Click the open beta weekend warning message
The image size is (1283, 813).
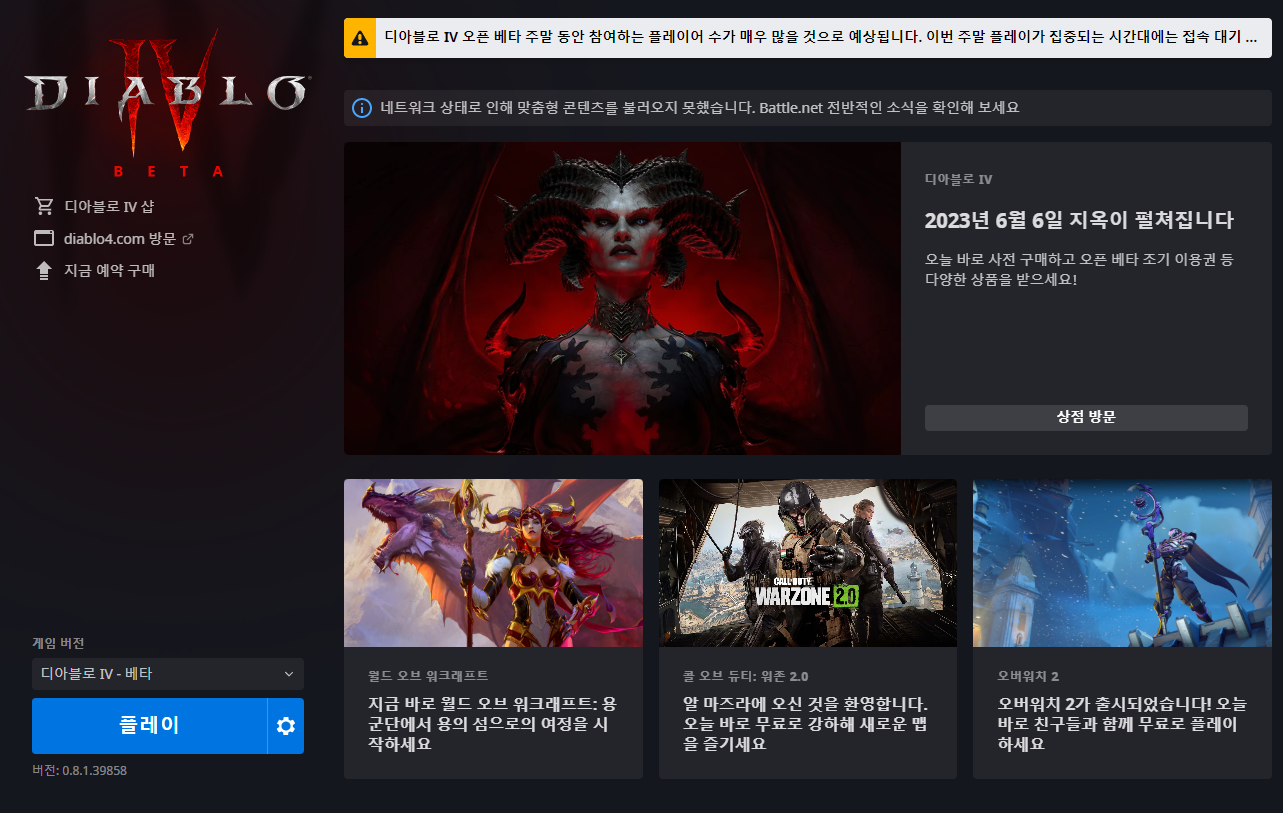coord(821,37)
